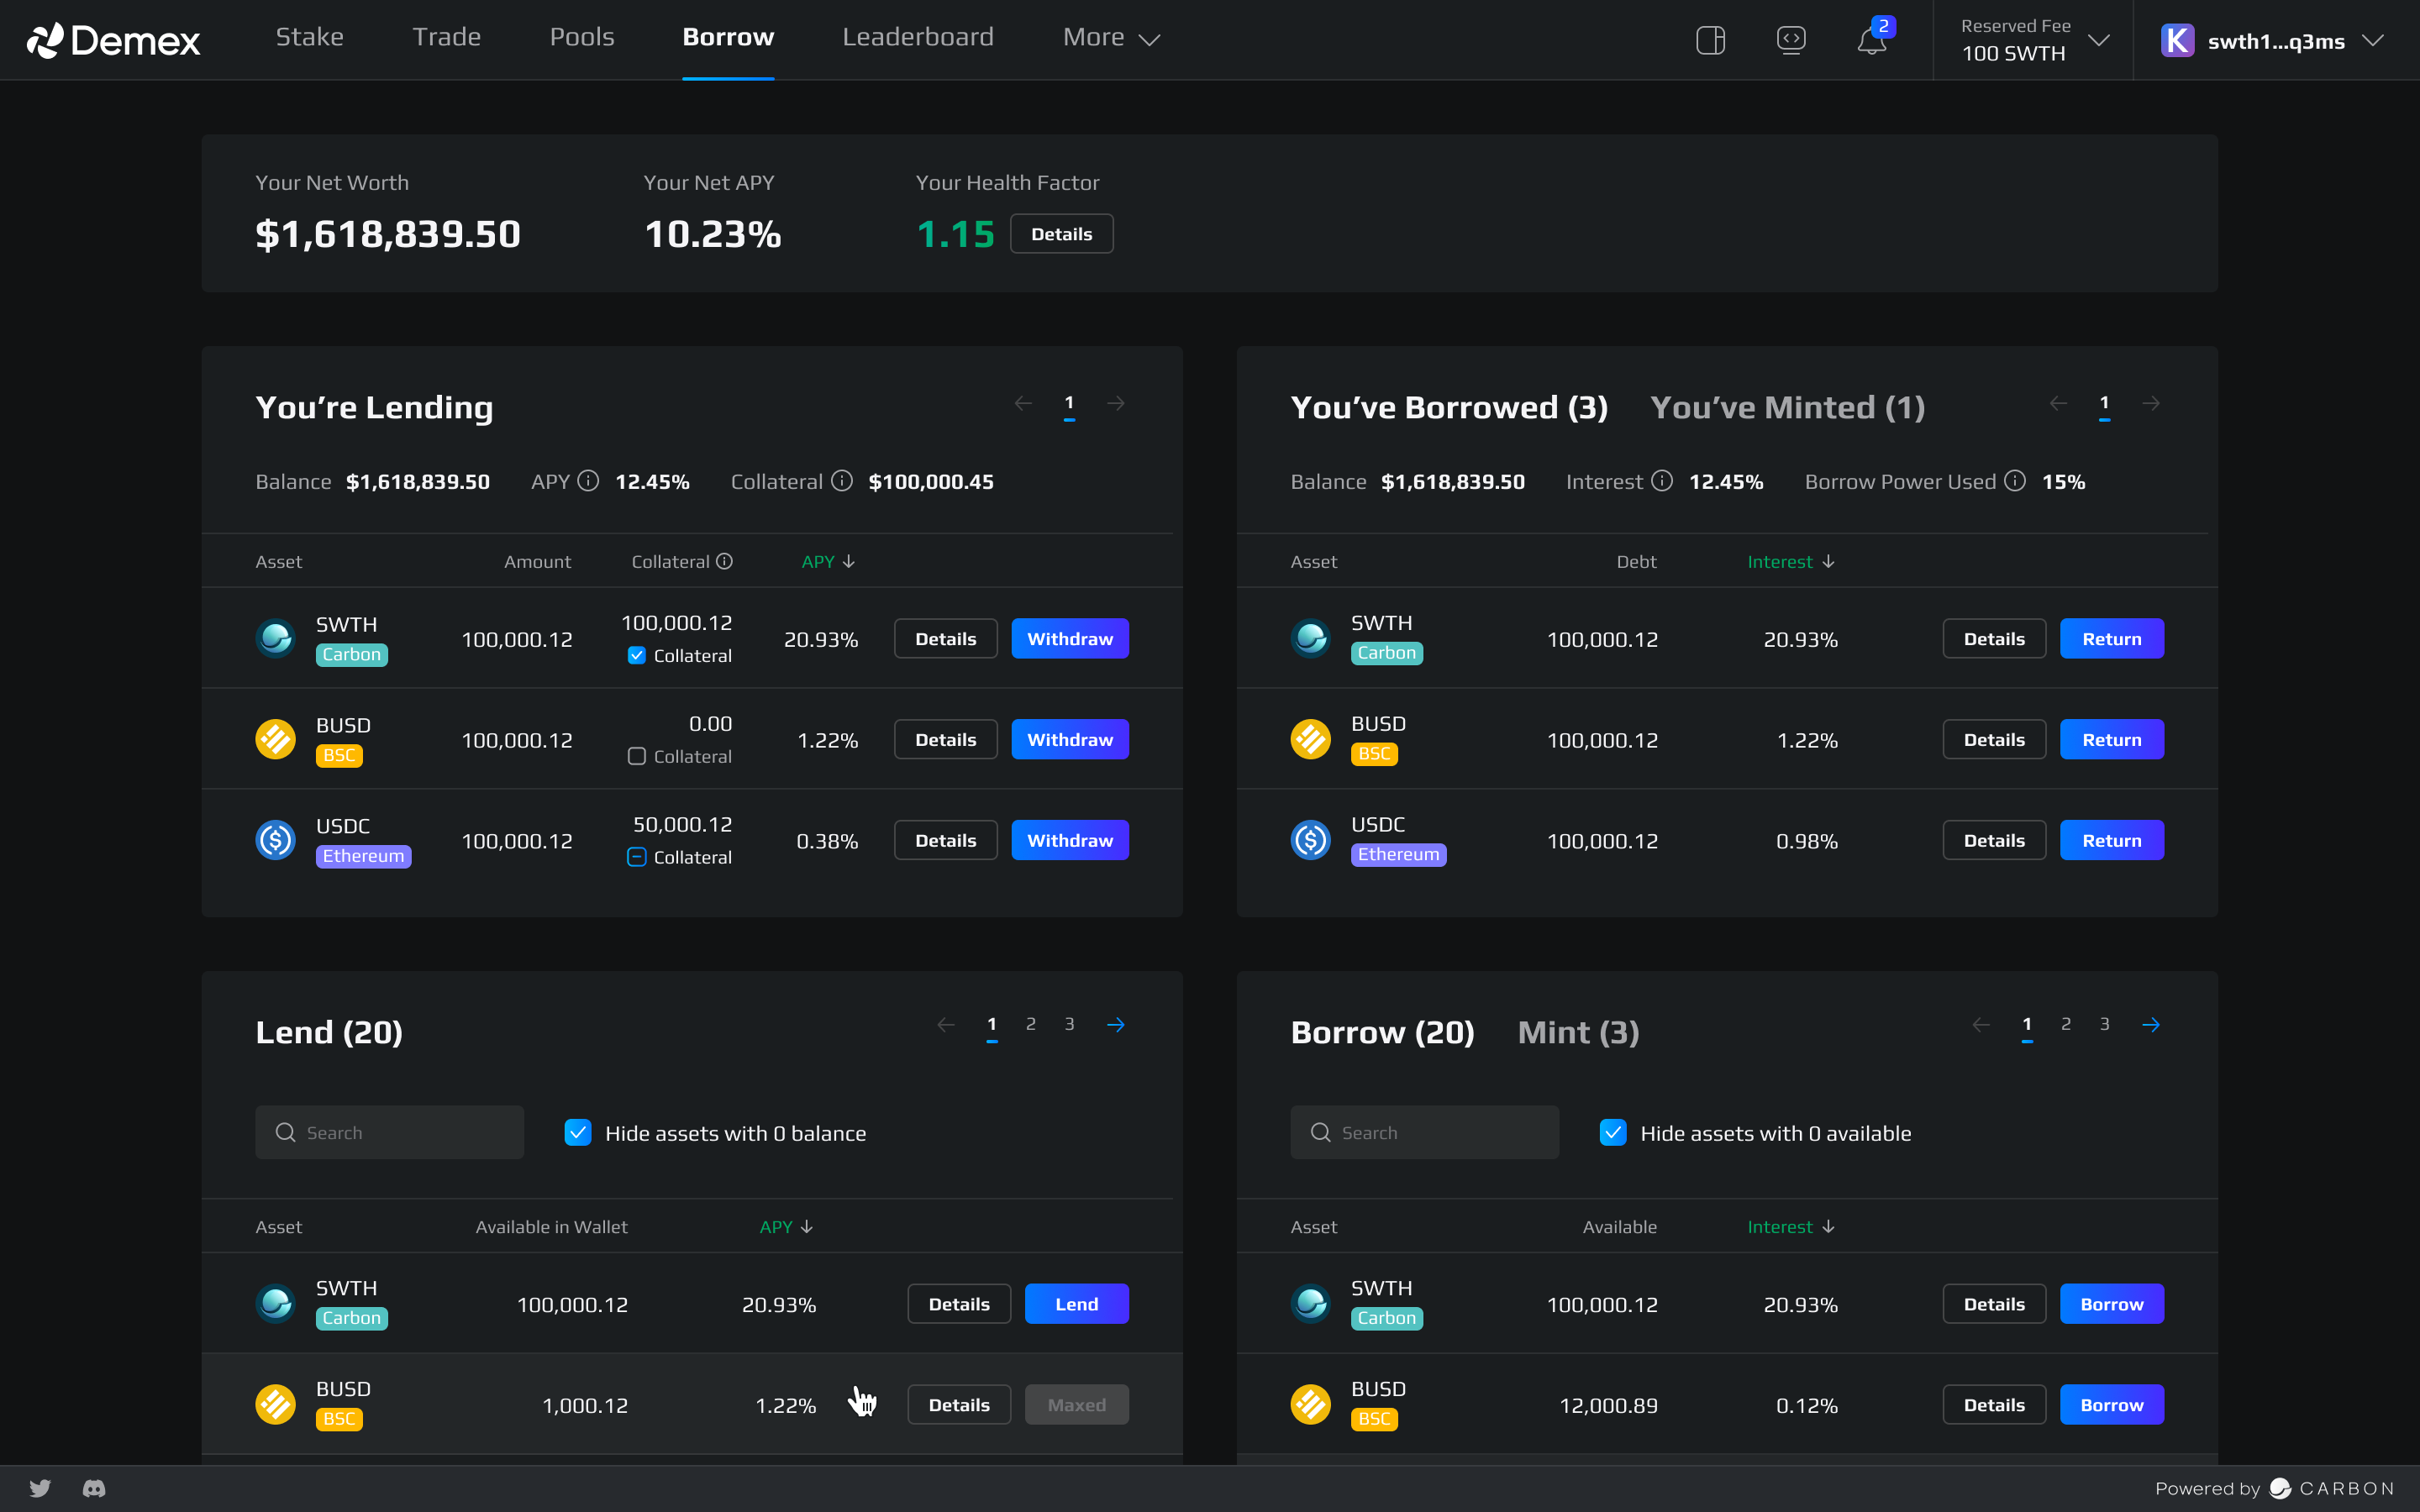
Task: Open the developer code screen icon
Action: click(x=1791, y=40)
